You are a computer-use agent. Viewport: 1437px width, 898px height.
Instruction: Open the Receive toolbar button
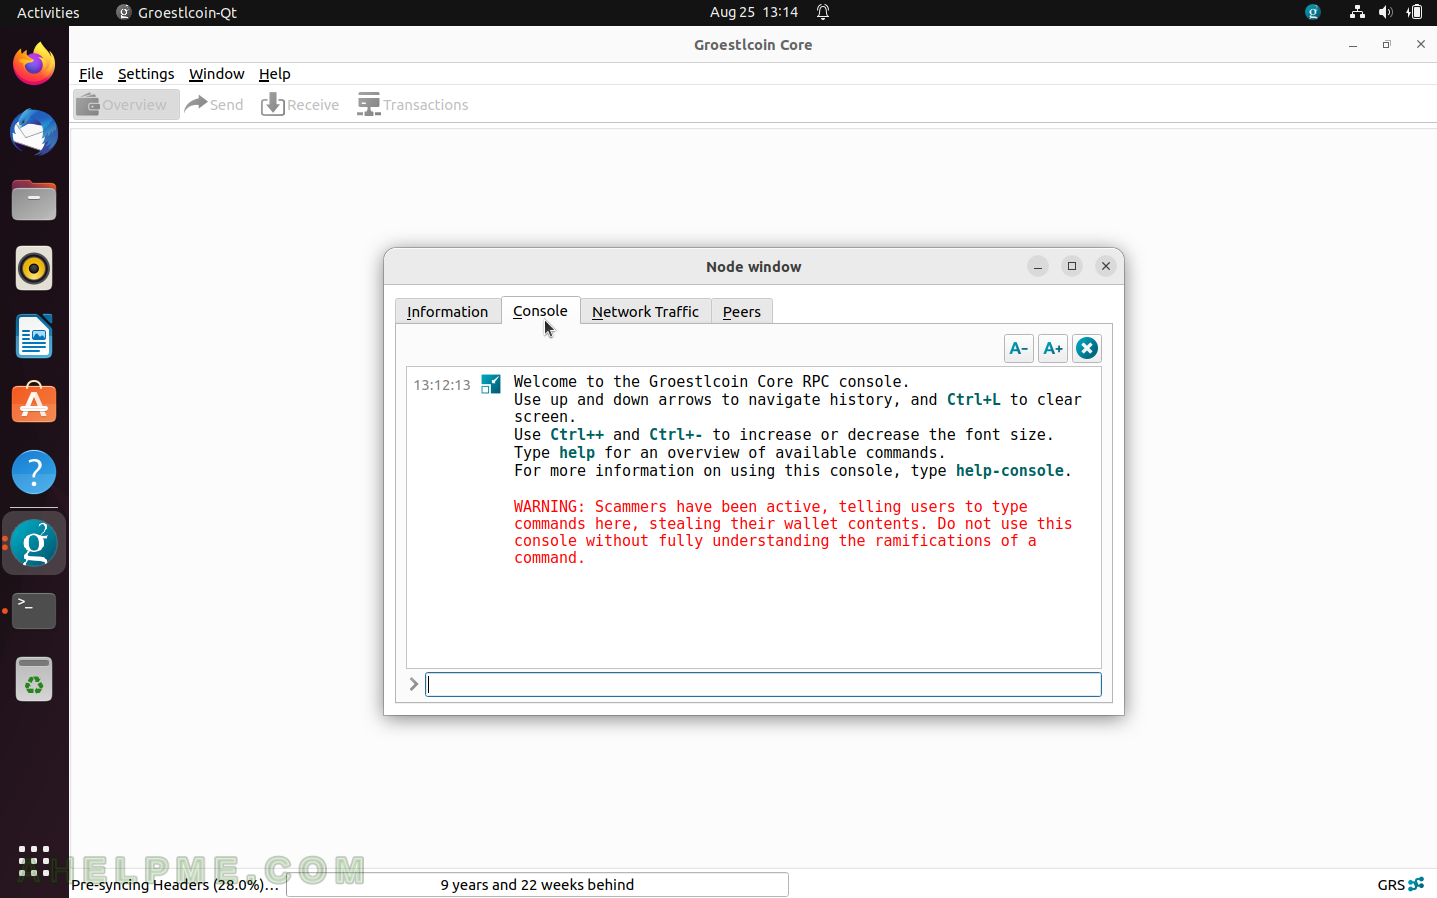pos(300,104)
